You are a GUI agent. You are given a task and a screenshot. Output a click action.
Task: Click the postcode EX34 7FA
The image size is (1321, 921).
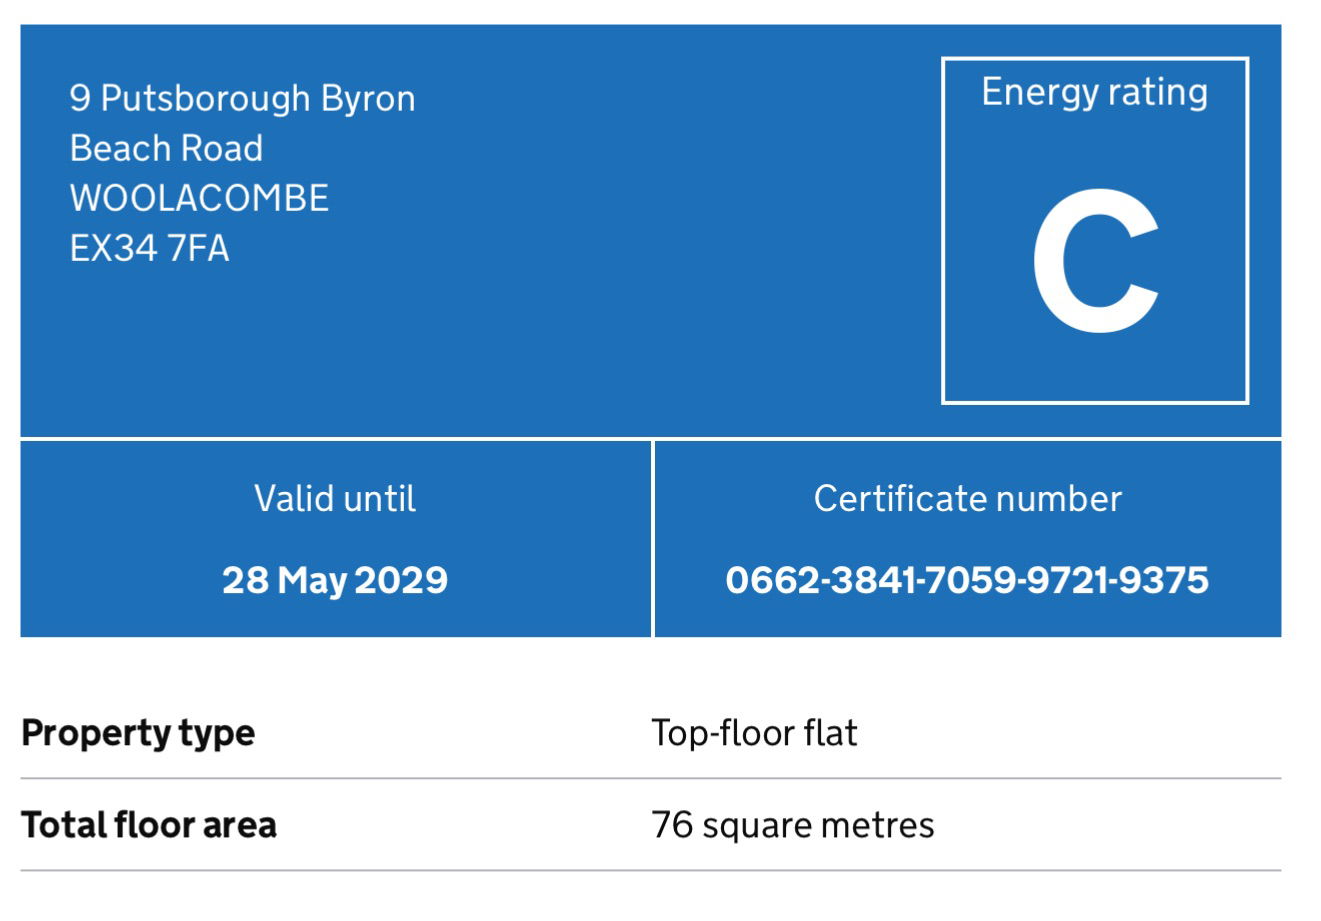pyautogui.click(x=149, y=248)
